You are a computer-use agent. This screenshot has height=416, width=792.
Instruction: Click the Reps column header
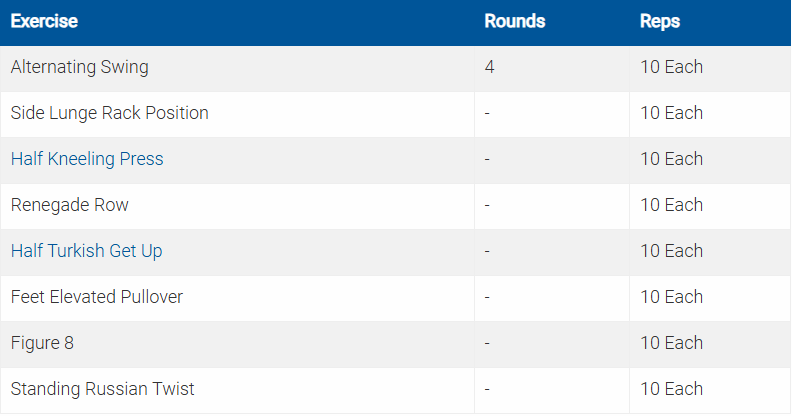tap(659, 21)
